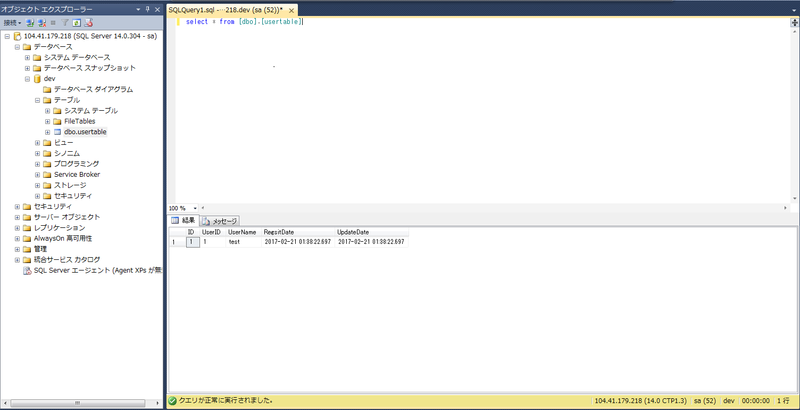
Task: Click the UserID column header
Action: point(213,232)
